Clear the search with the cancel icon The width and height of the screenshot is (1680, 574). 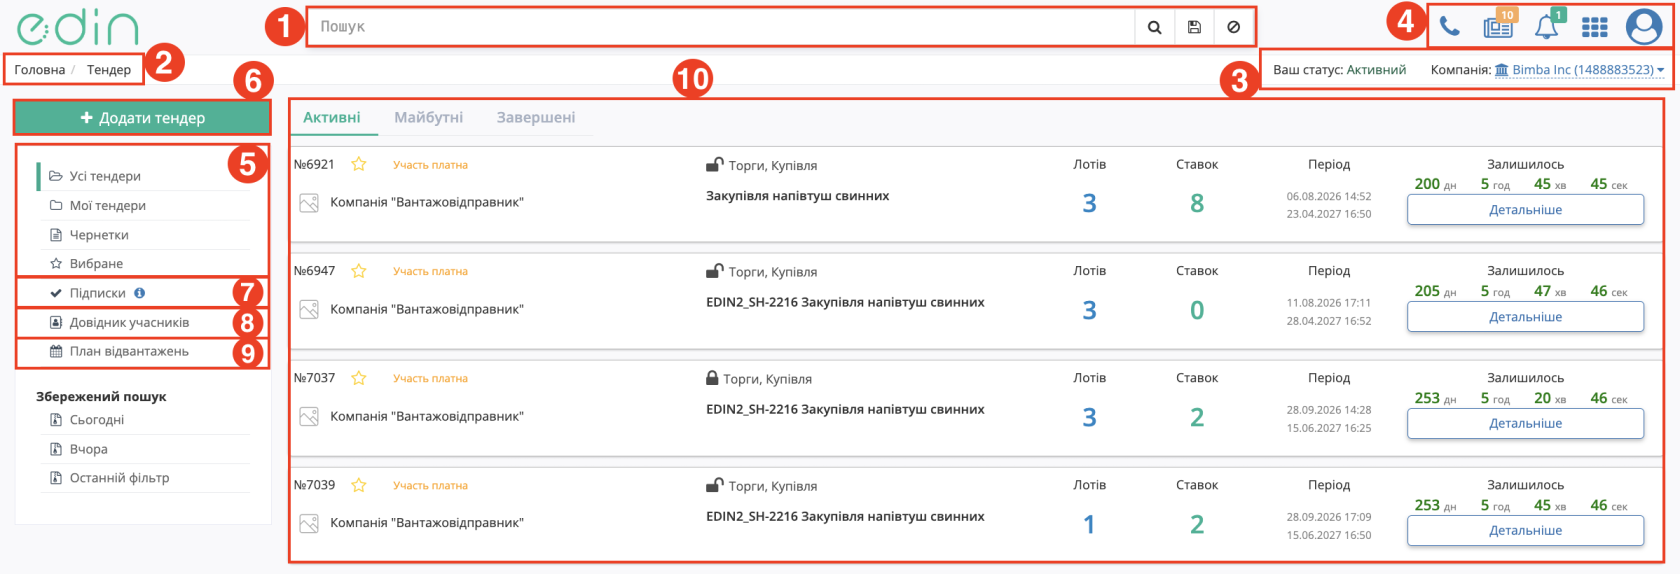click(x=1233, y=27)
